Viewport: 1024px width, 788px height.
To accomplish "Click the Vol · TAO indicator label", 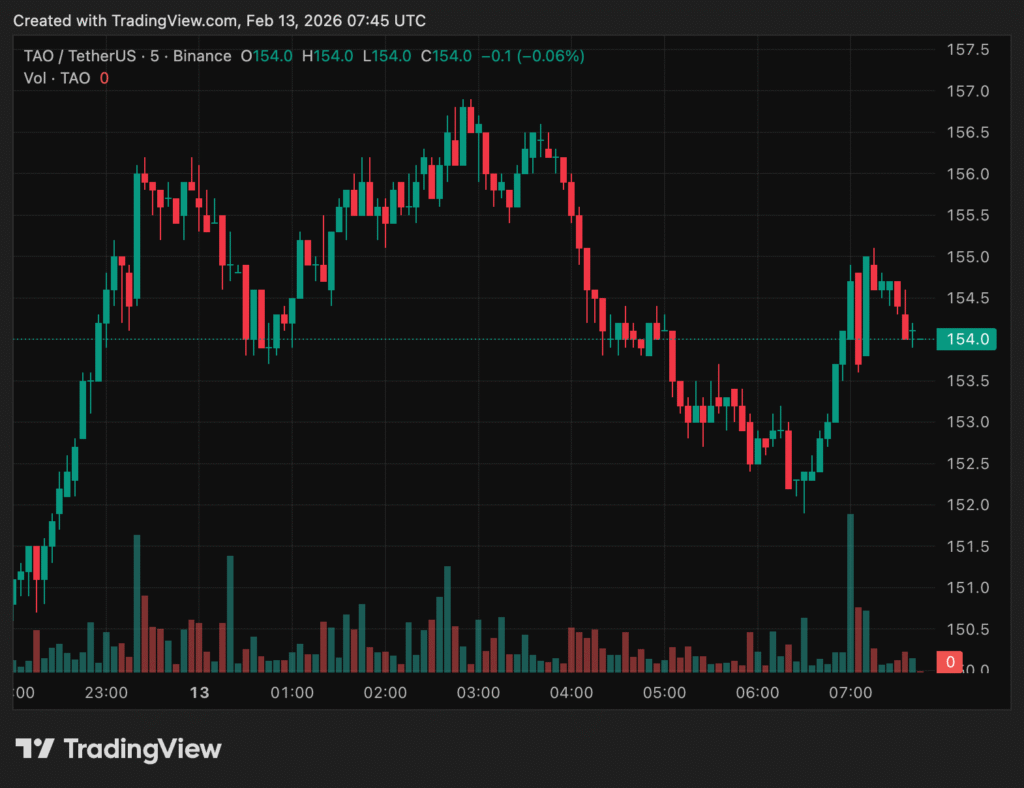I will pyautogui.click(x=57, y=78).
